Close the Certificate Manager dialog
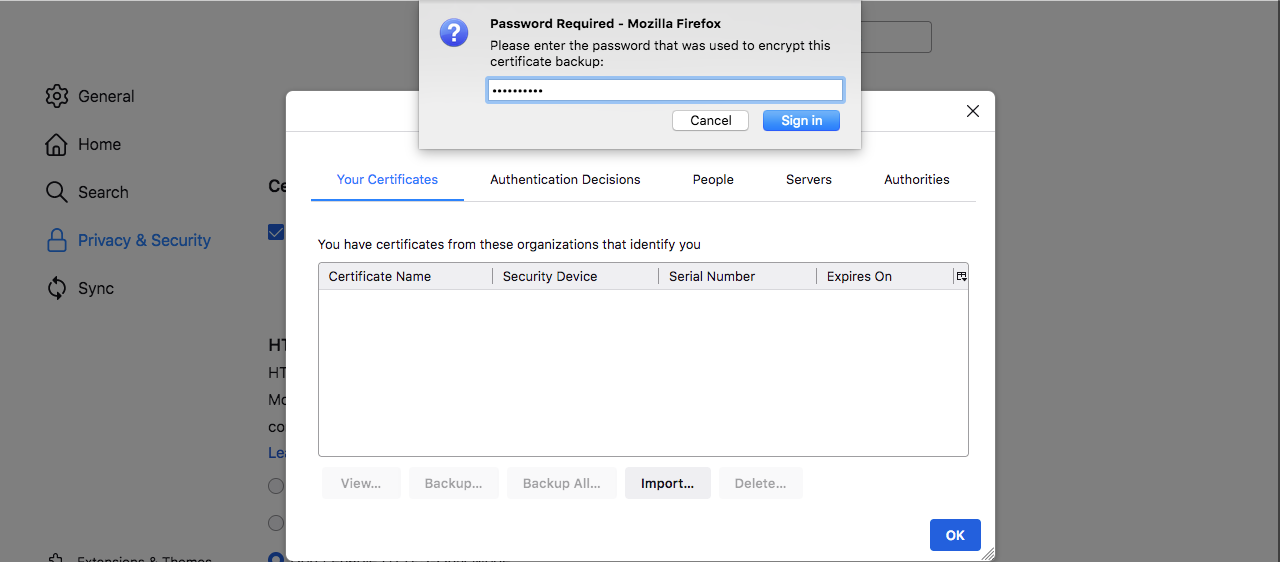The image size is (1280, 562). pos(973,111)
